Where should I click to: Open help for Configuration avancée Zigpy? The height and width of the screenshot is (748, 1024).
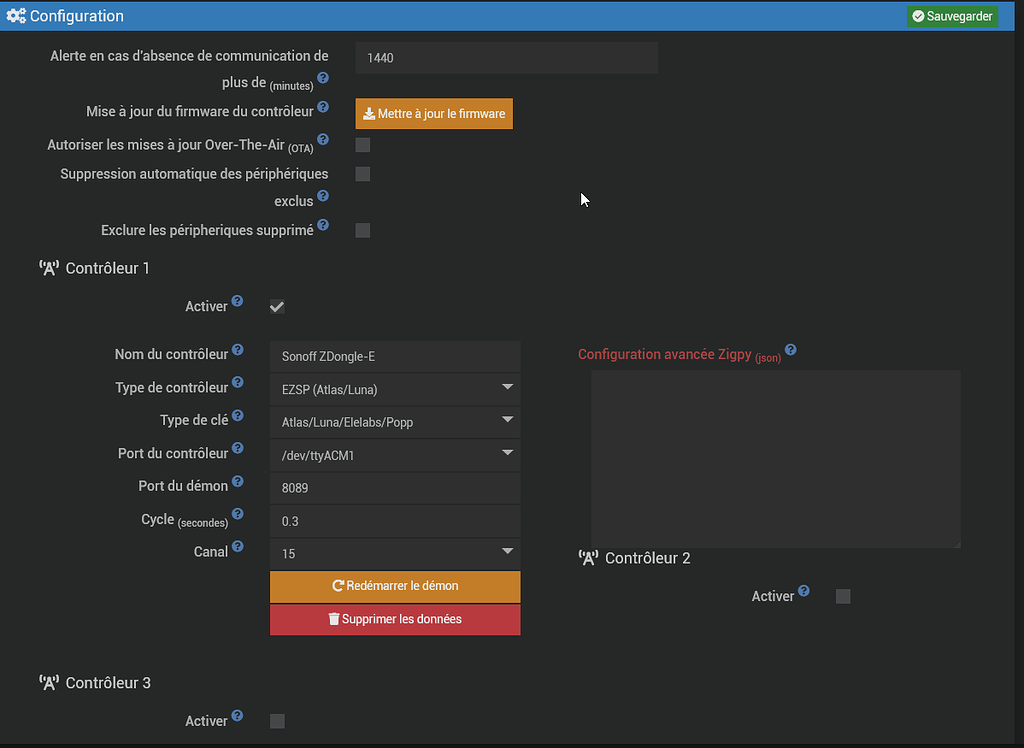790,349
